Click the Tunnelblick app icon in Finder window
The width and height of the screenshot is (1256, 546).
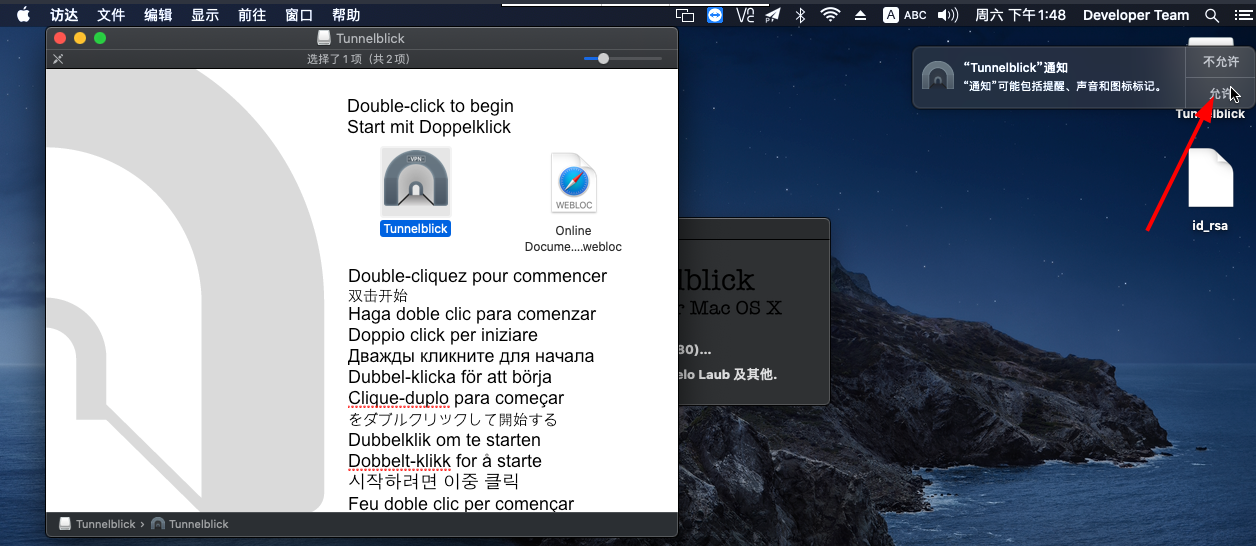click(x=416, y=181)
